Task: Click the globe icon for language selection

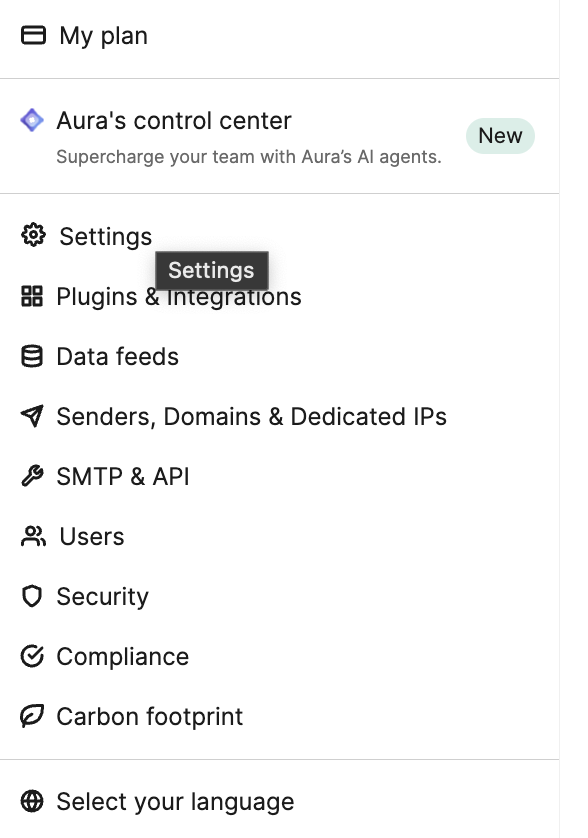Action: 32,801
